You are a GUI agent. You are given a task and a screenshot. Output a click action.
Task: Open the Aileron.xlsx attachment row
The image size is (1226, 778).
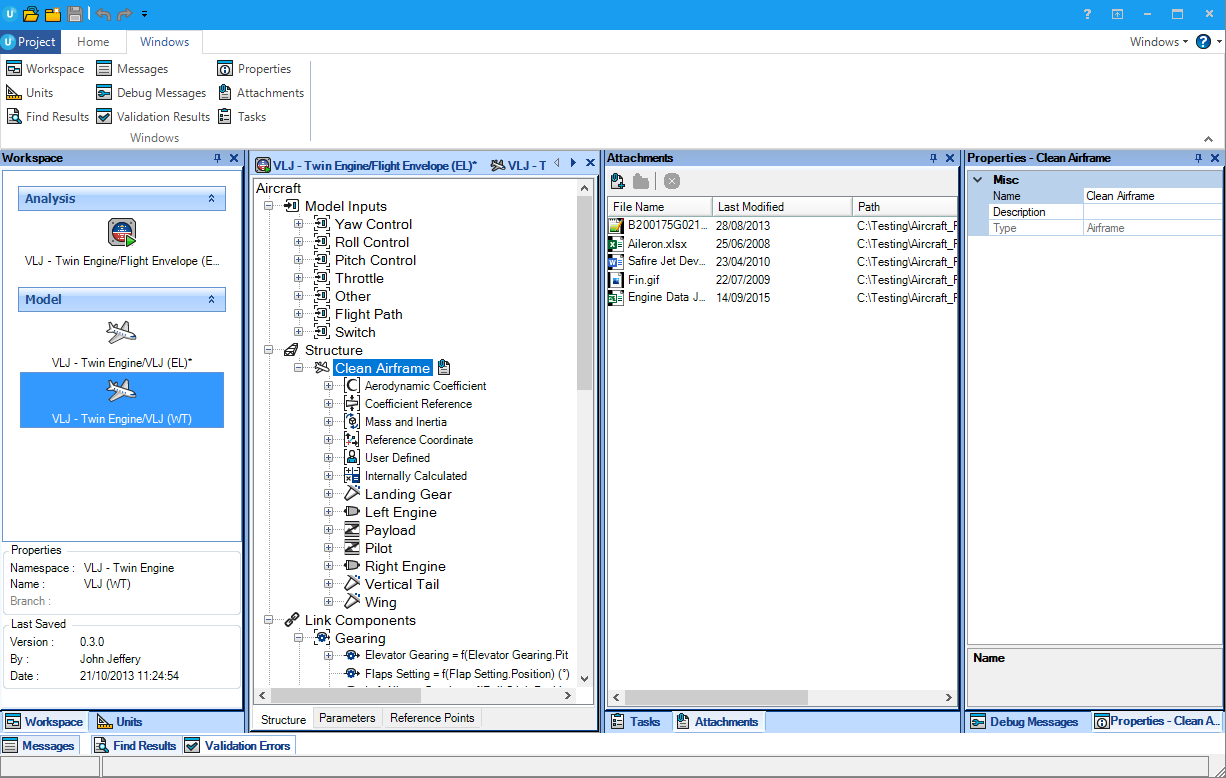(x=782, y=244)
